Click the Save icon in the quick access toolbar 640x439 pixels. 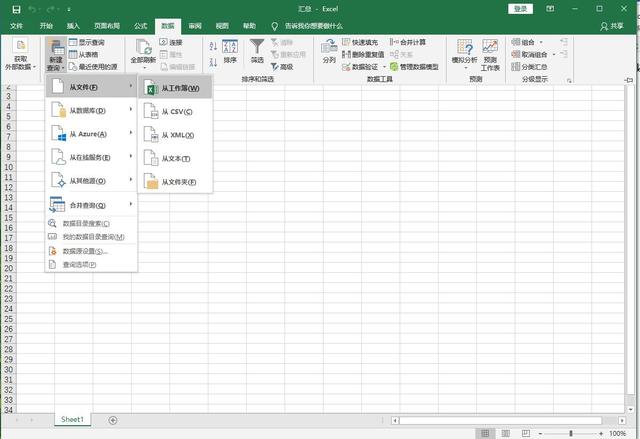coord(16,9)
